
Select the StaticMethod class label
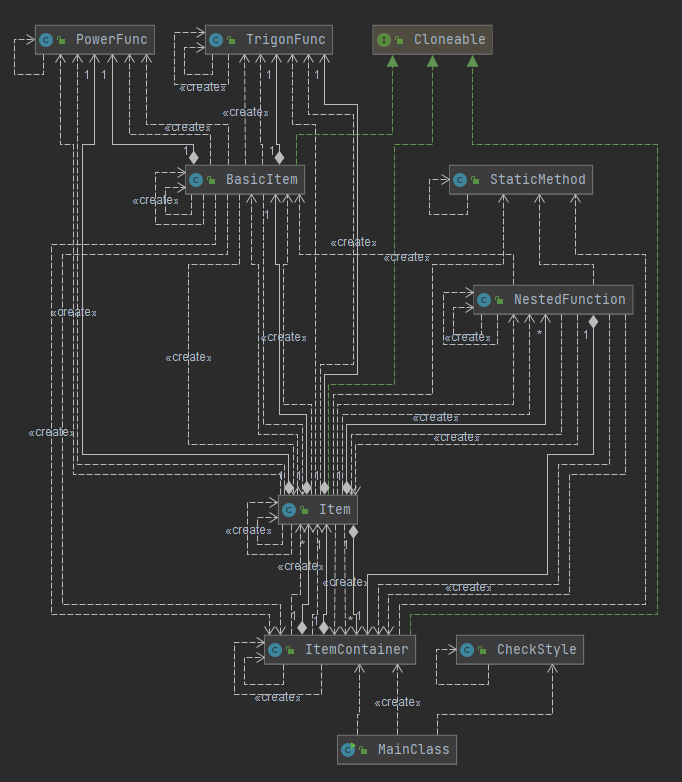[x=538, y=180]
